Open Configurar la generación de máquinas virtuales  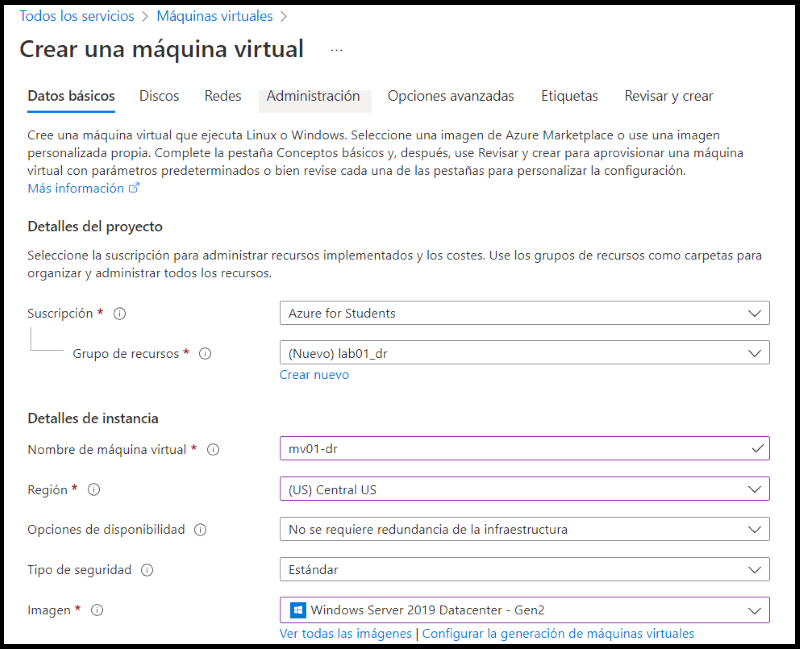pyautogui.click(x=558, y=634)
